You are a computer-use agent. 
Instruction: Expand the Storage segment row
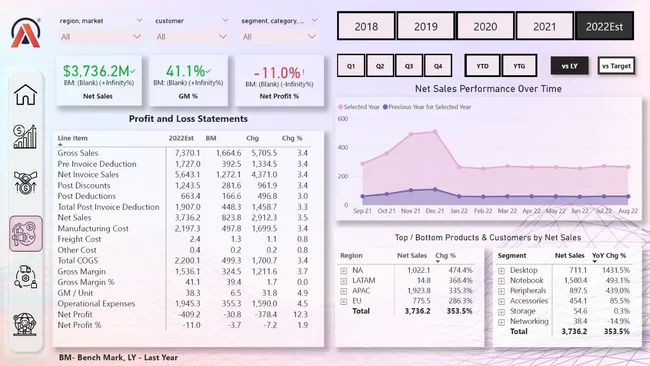click(x=501, y=312)
